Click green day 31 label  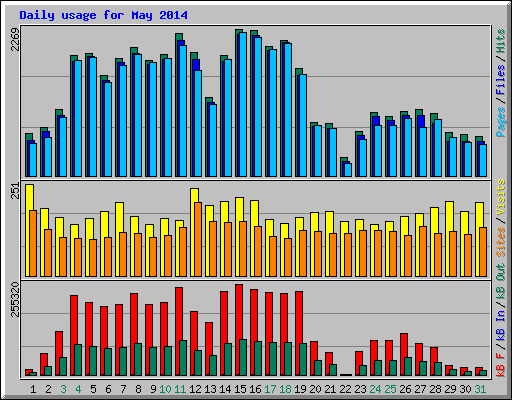point(480,389)
